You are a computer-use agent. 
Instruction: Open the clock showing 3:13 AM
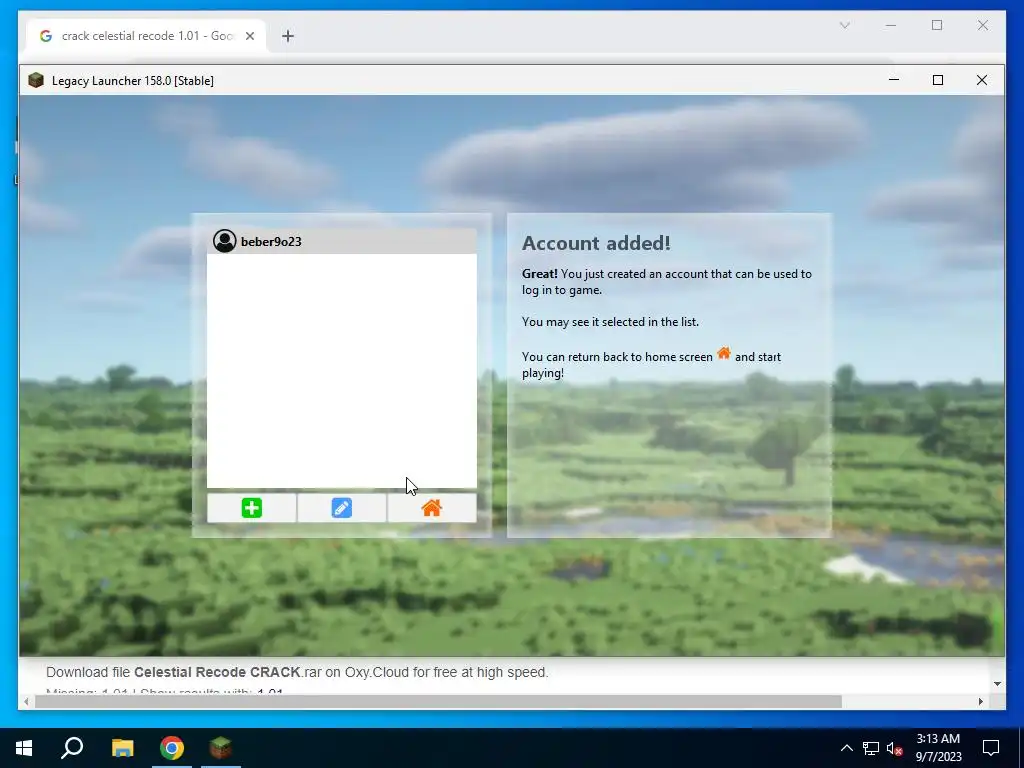[x=938, y=748]
